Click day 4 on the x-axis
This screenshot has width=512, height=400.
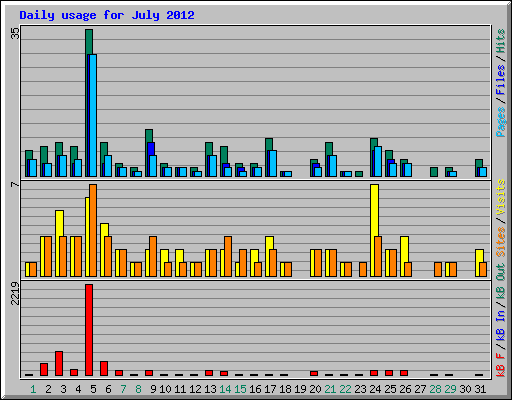[78, 389]
